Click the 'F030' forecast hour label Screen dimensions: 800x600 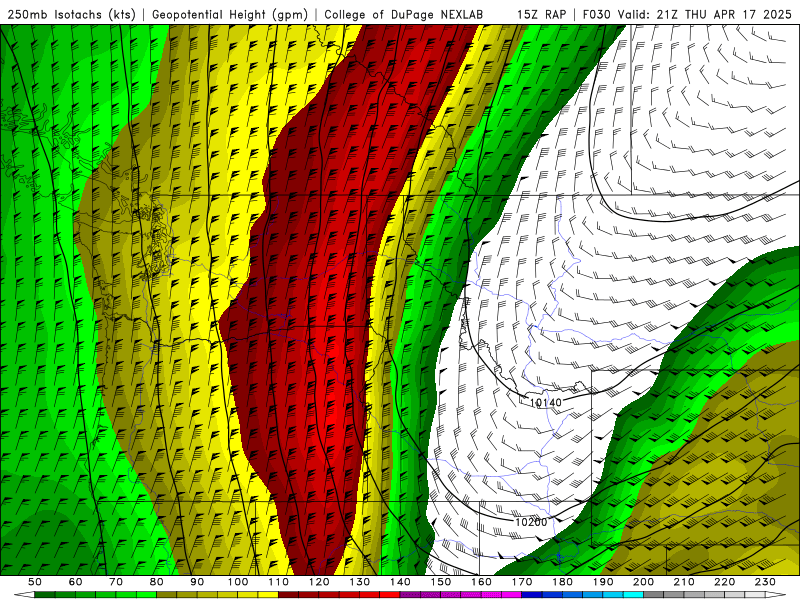[596, 14]
